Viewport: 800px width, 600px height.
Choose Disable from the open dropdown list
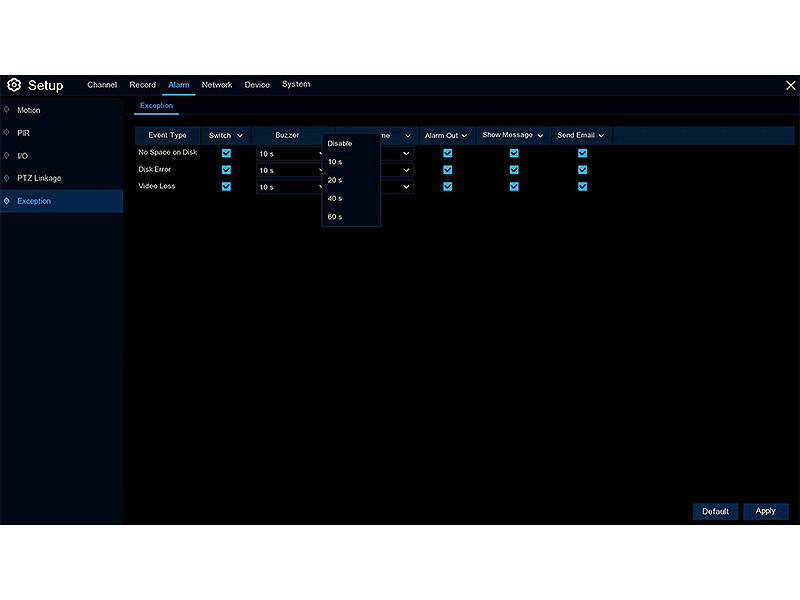[x=340, y=143]
